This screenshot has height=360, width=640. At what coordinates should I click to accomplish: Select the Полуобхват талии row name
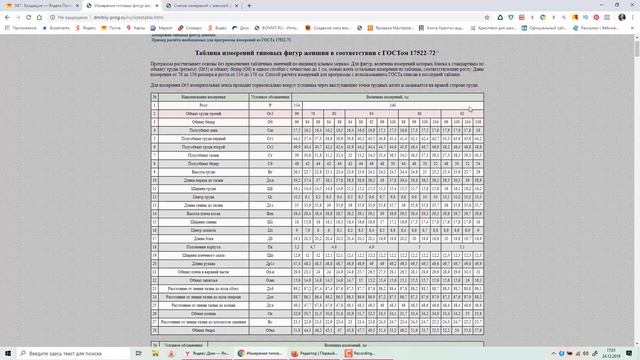203,156
